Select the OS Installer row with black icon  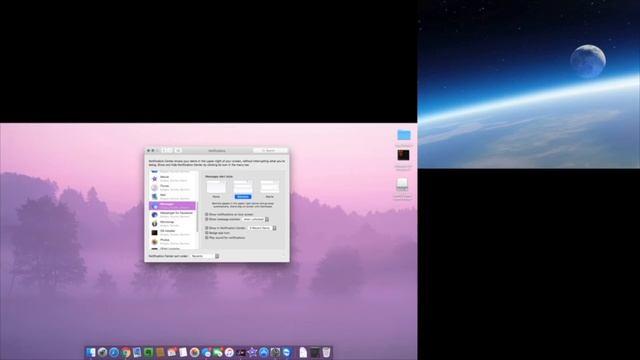(x=173, y=233)
